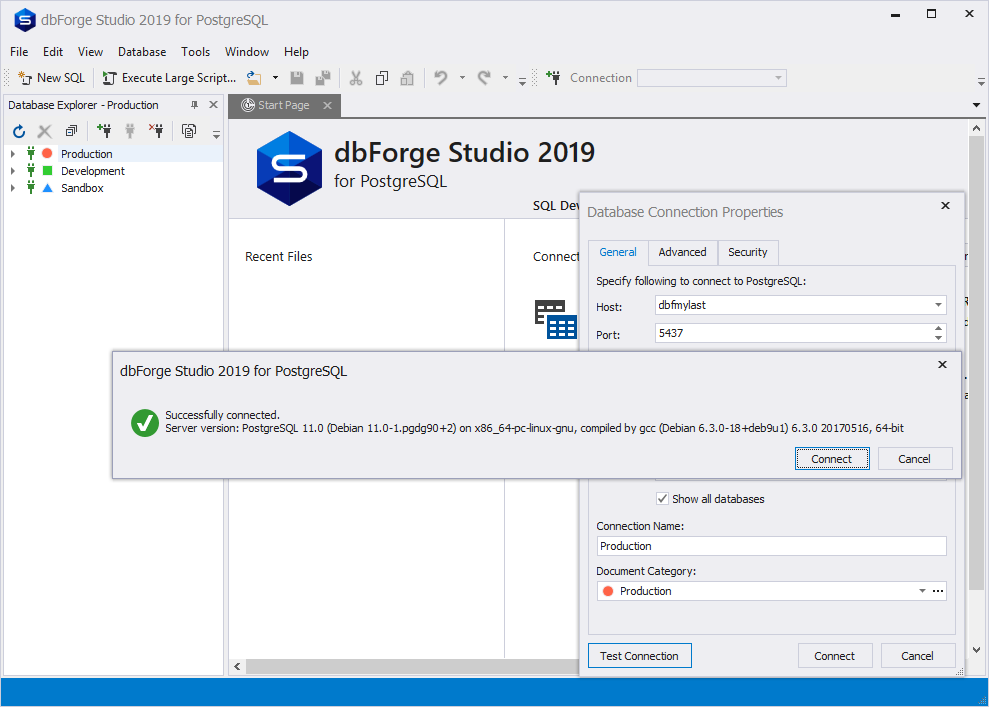Click the New SQL toolbar button
This screenshot has height=707, width=989.
(x=51, y=78)
